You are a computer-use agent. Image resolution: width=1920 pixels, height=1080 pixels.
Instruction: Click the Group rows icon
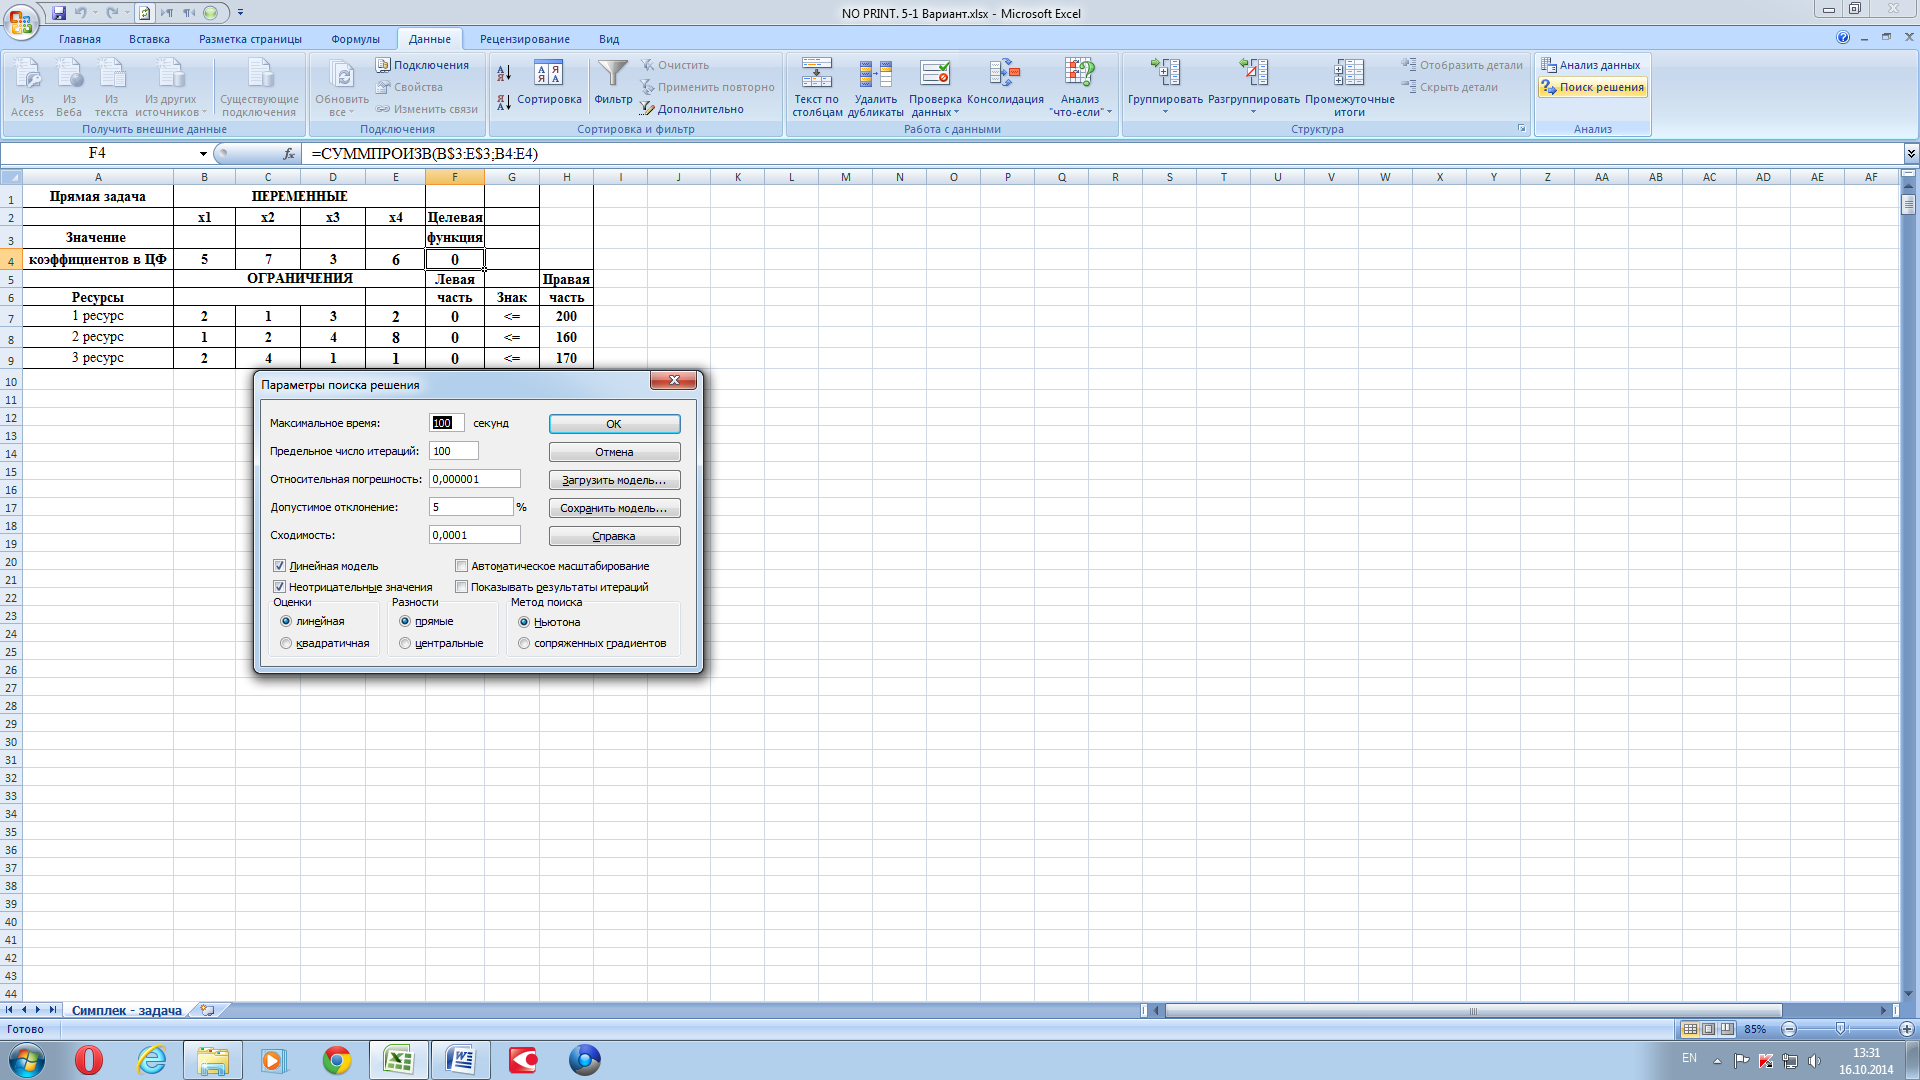tap(1165, 74)
